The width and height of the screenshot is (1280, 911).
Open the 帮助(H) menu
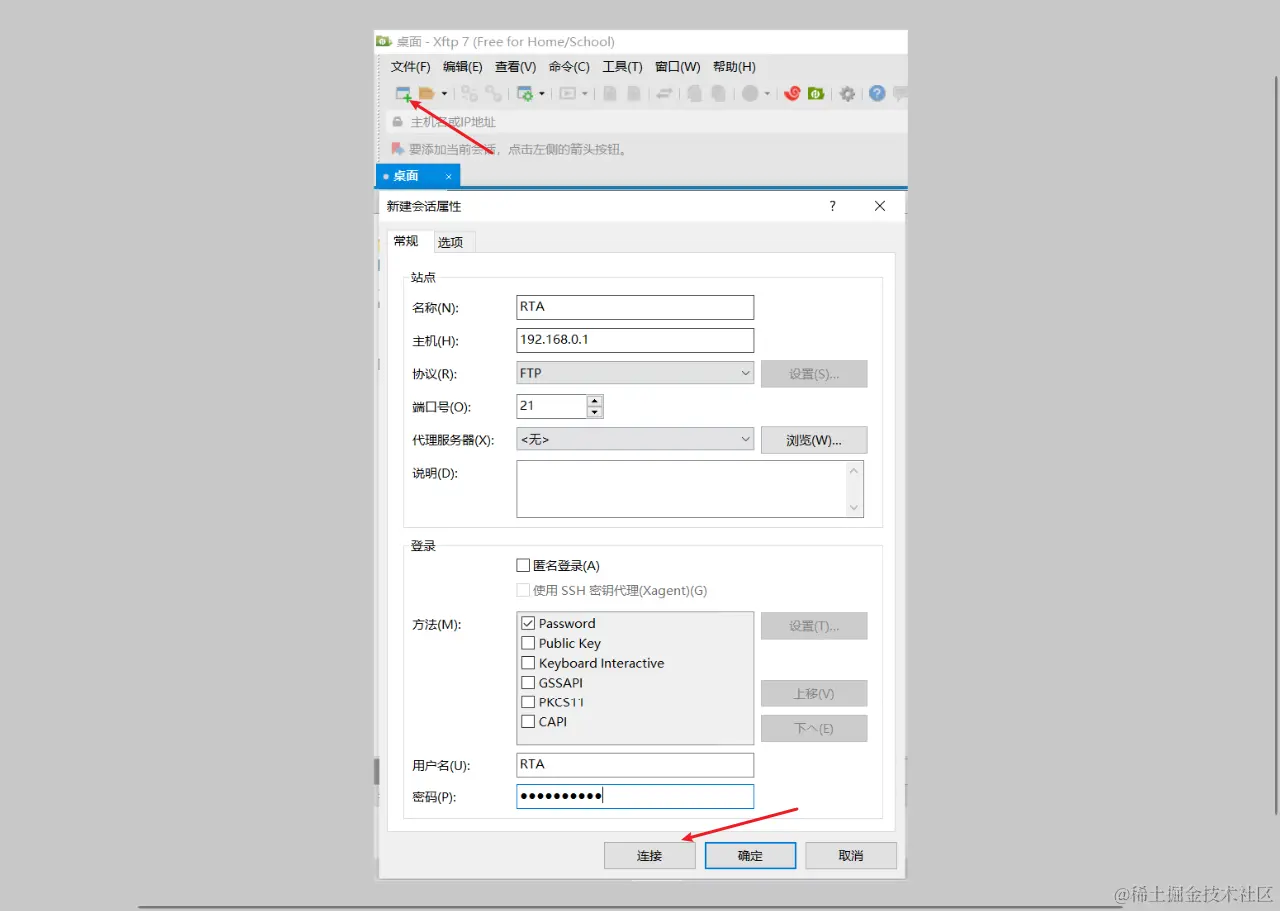[x=734, y=67]
